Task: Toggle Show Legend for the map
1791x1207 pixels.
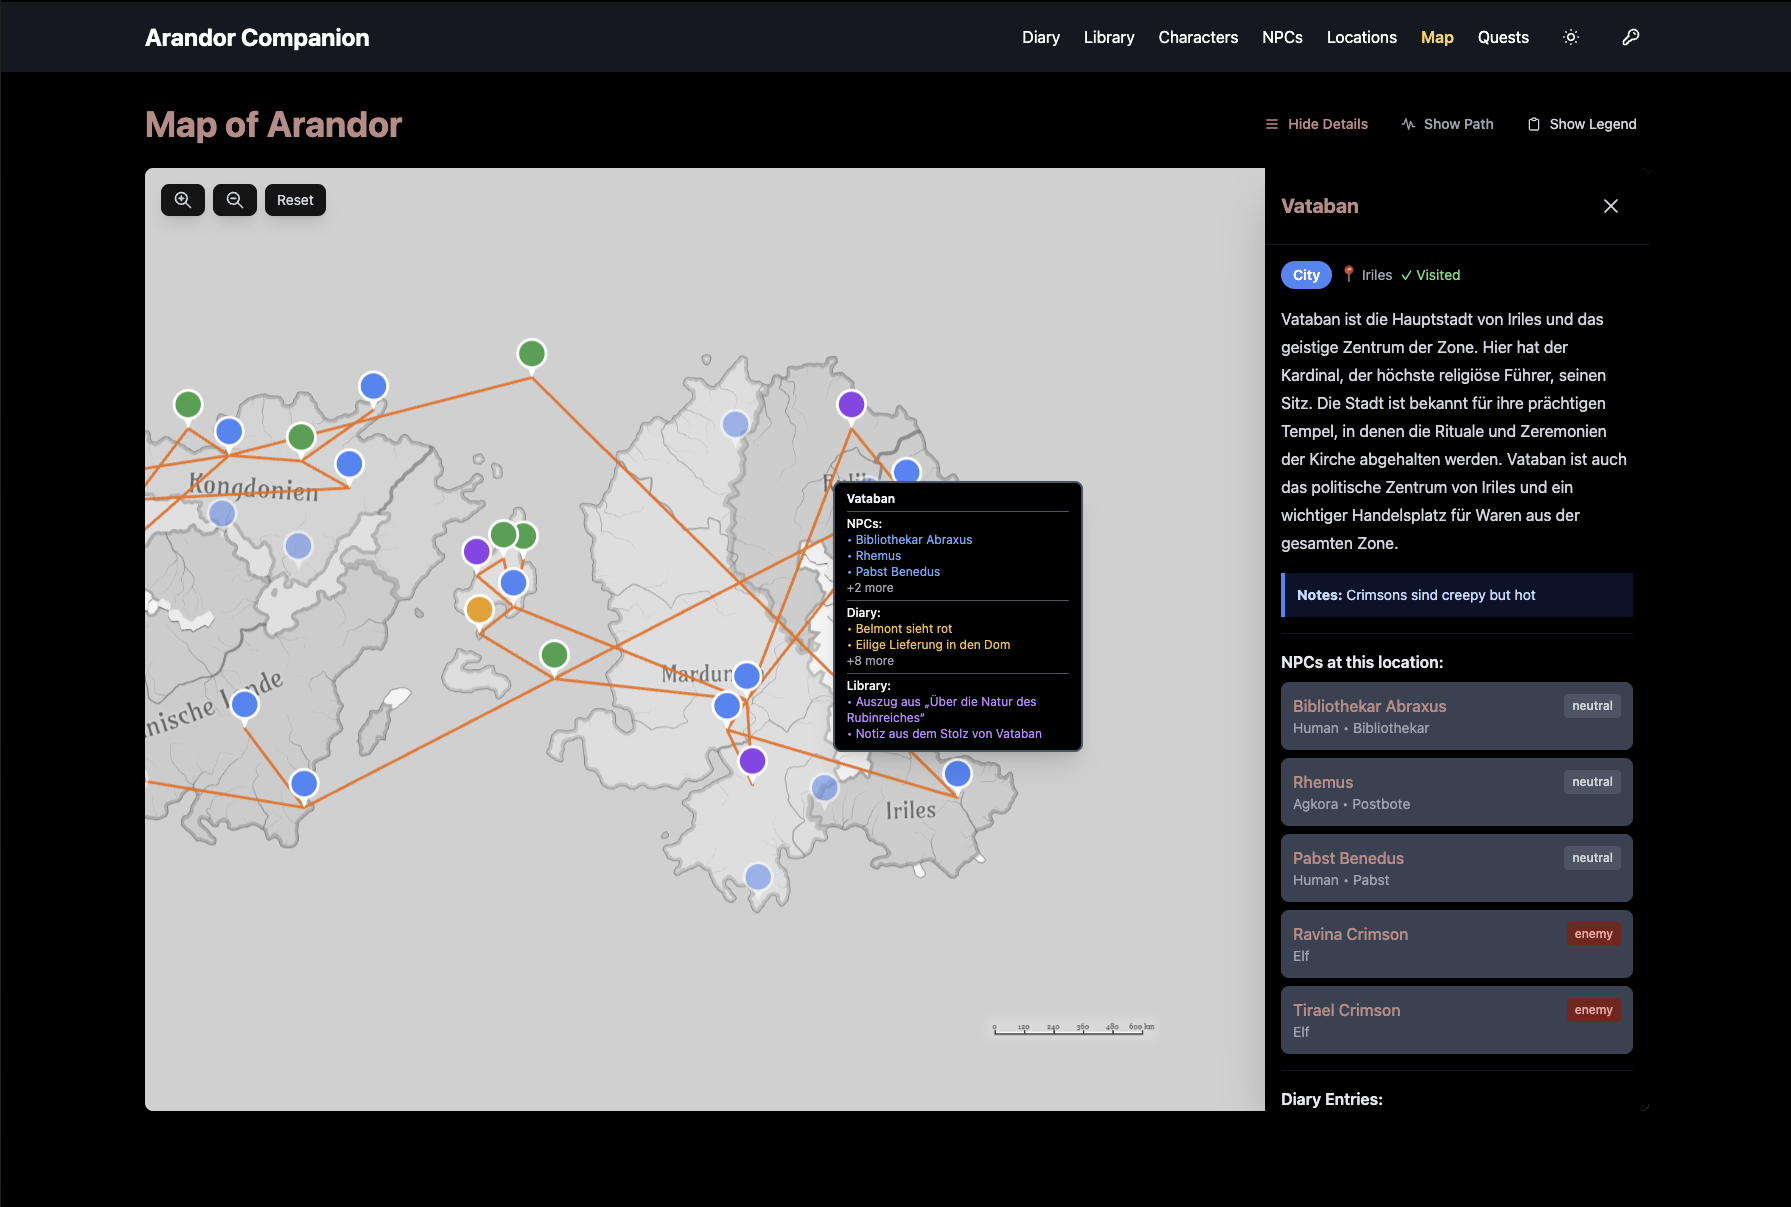Action: (x=1581, y=124)
